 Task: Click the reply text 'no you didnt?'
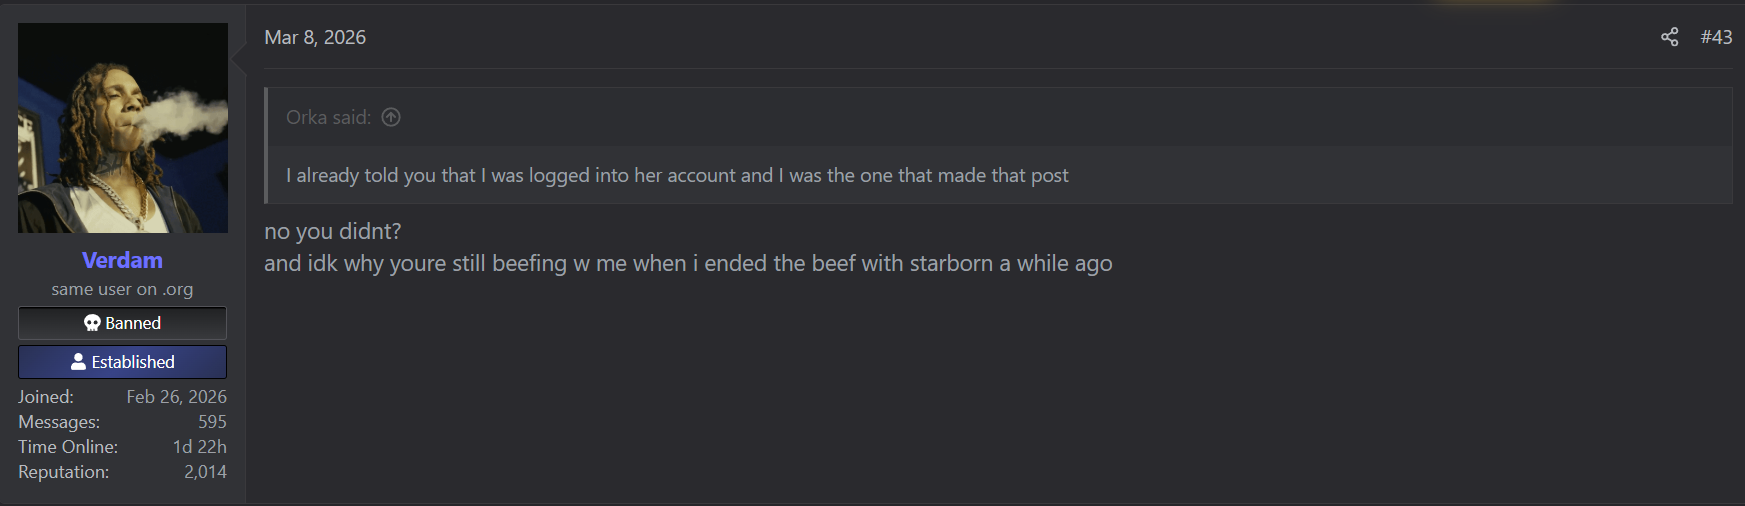pyautogui.click(x=332, y=231)
